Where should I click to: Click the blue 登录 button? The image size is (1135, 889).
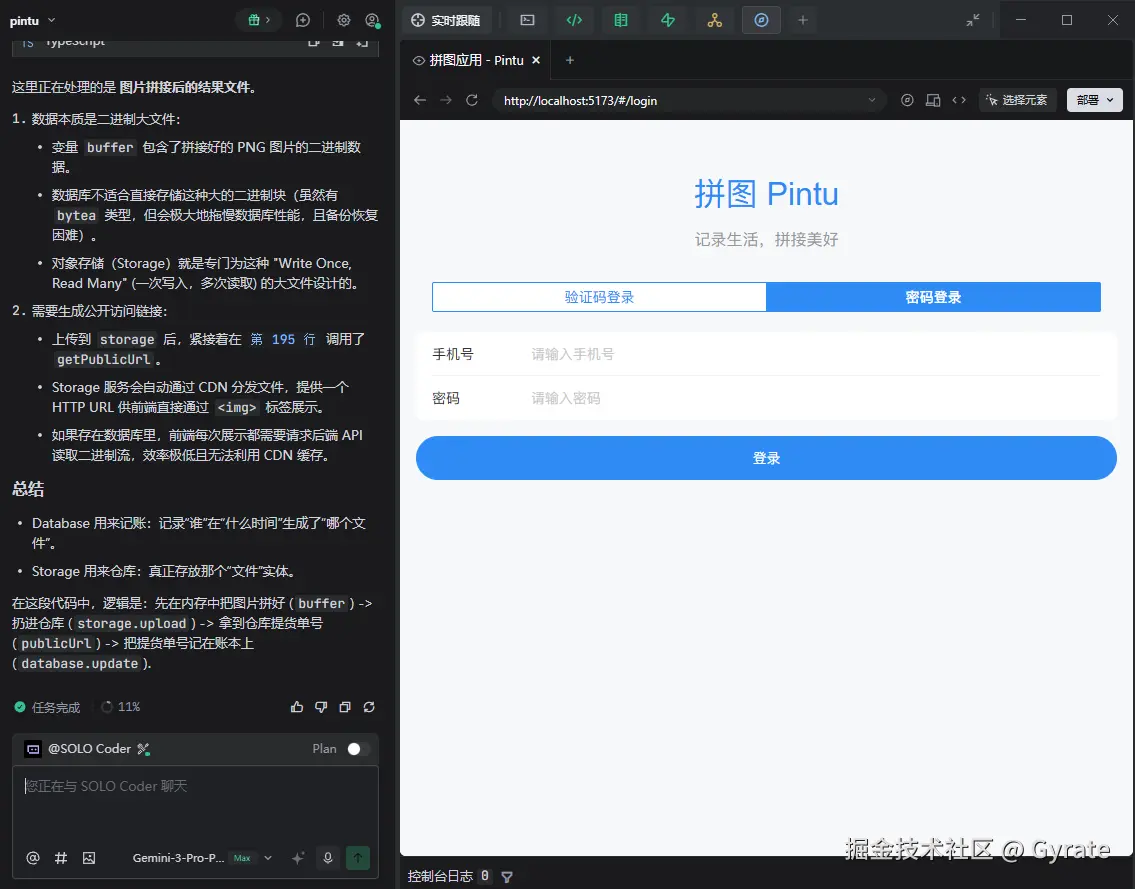click(x=767, y=458)
